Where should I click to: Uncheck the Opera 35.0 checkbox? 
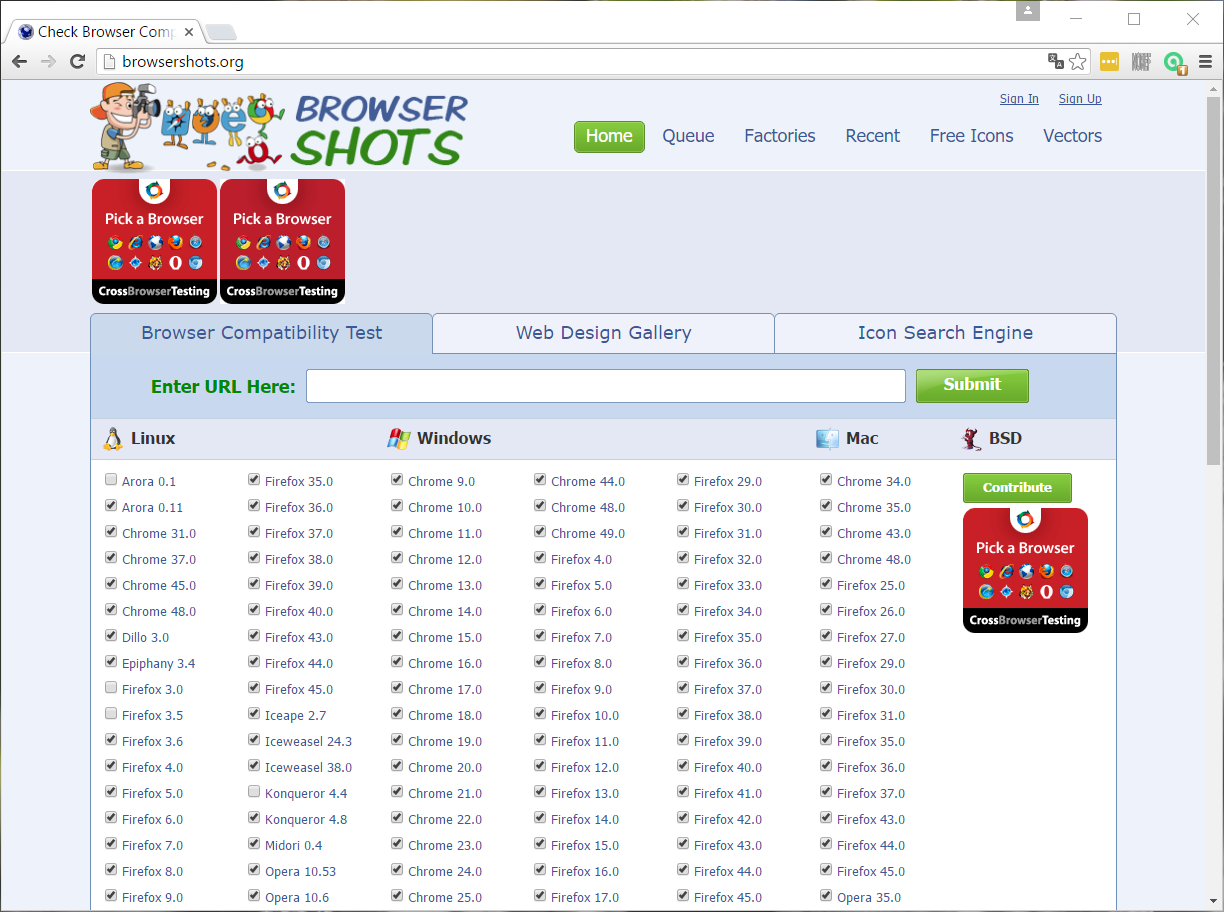(826, 896)
